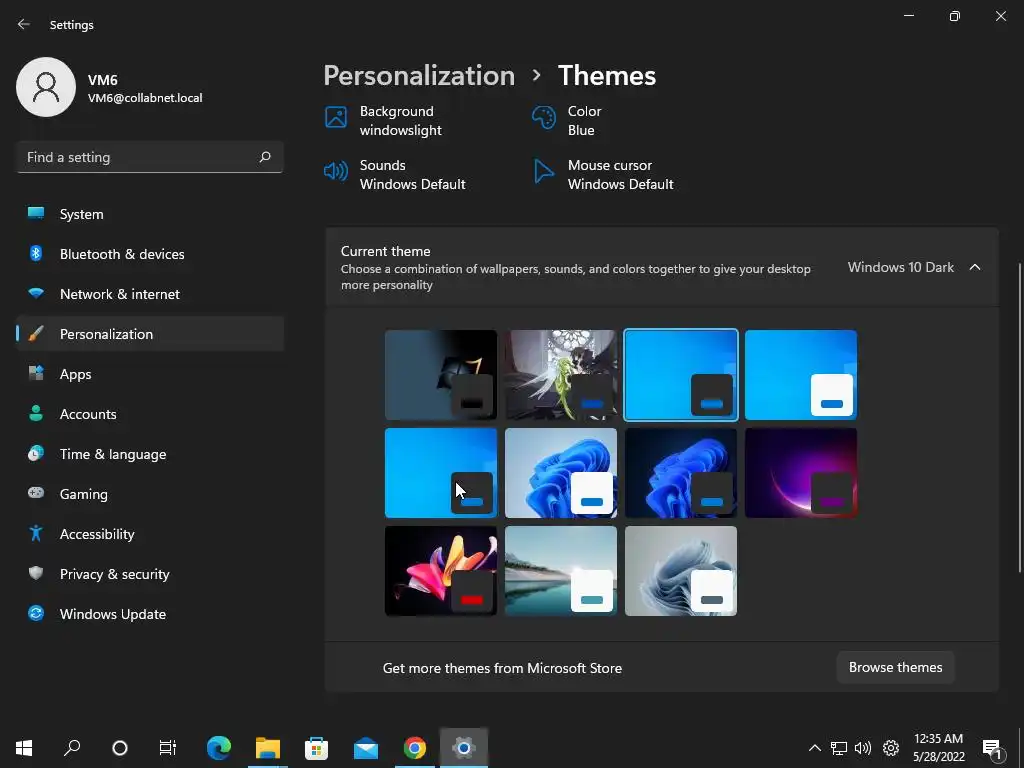Open Mouse cursor Windows Default setting
Viewport: 1024px width, 768px height.
[x=603, y=174]
